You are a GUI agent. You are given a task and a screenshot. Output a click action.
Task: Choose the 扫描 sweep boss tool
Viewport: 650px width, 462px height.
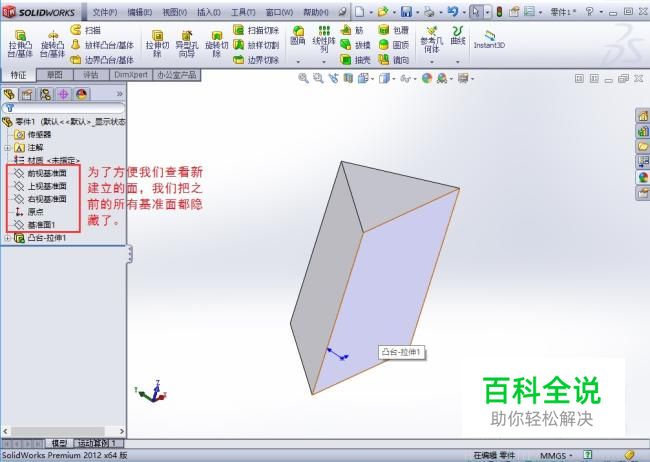tap(85, 30)
